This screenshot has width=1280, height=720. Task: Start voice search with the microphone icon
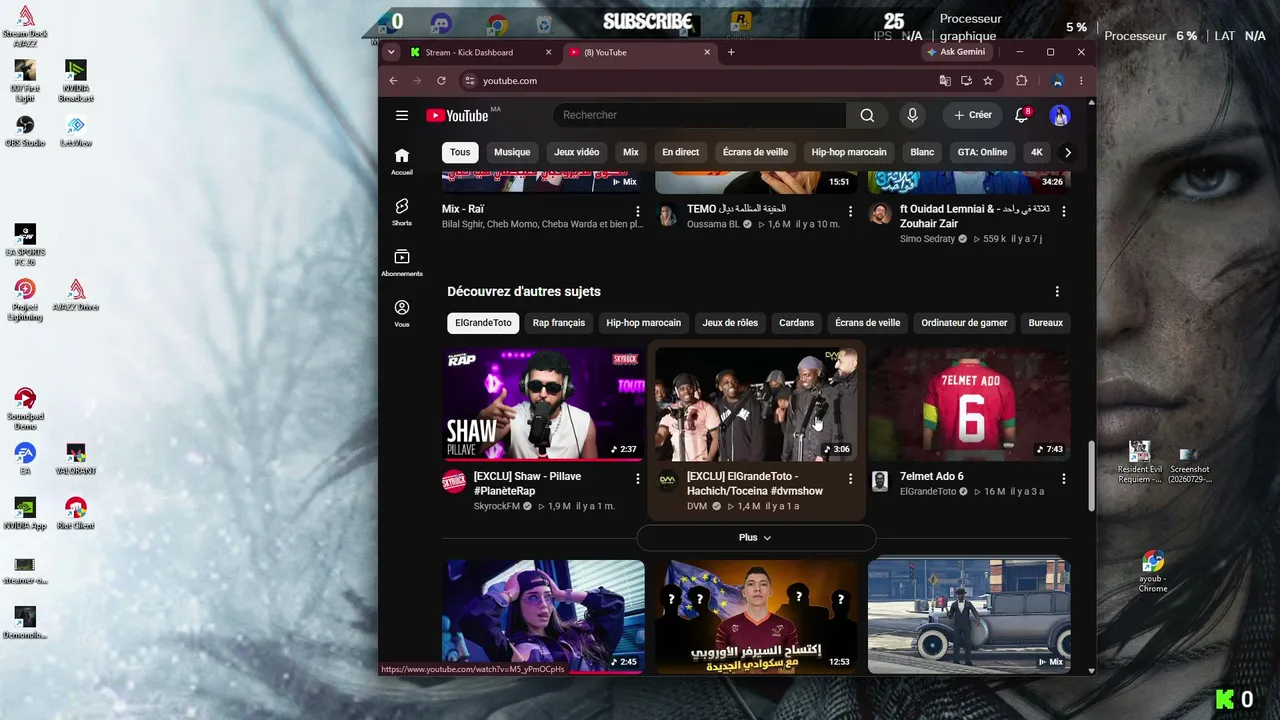pyautogui.click(x=912, y=115)
